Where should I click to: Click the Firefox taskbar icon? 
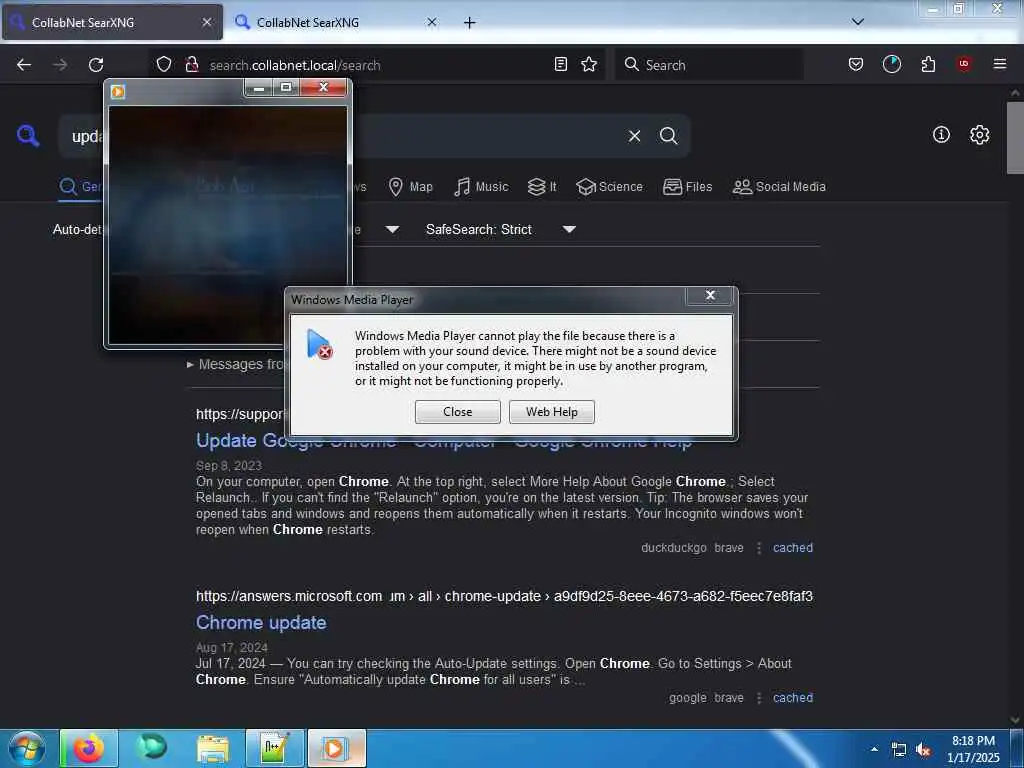[x=89, y=748]
